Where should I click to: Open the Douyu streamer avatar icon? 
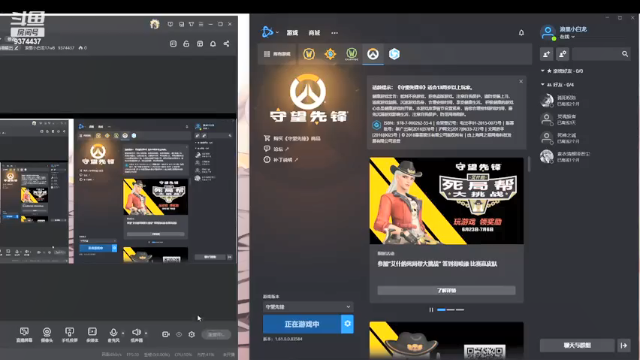pos(154,24)
